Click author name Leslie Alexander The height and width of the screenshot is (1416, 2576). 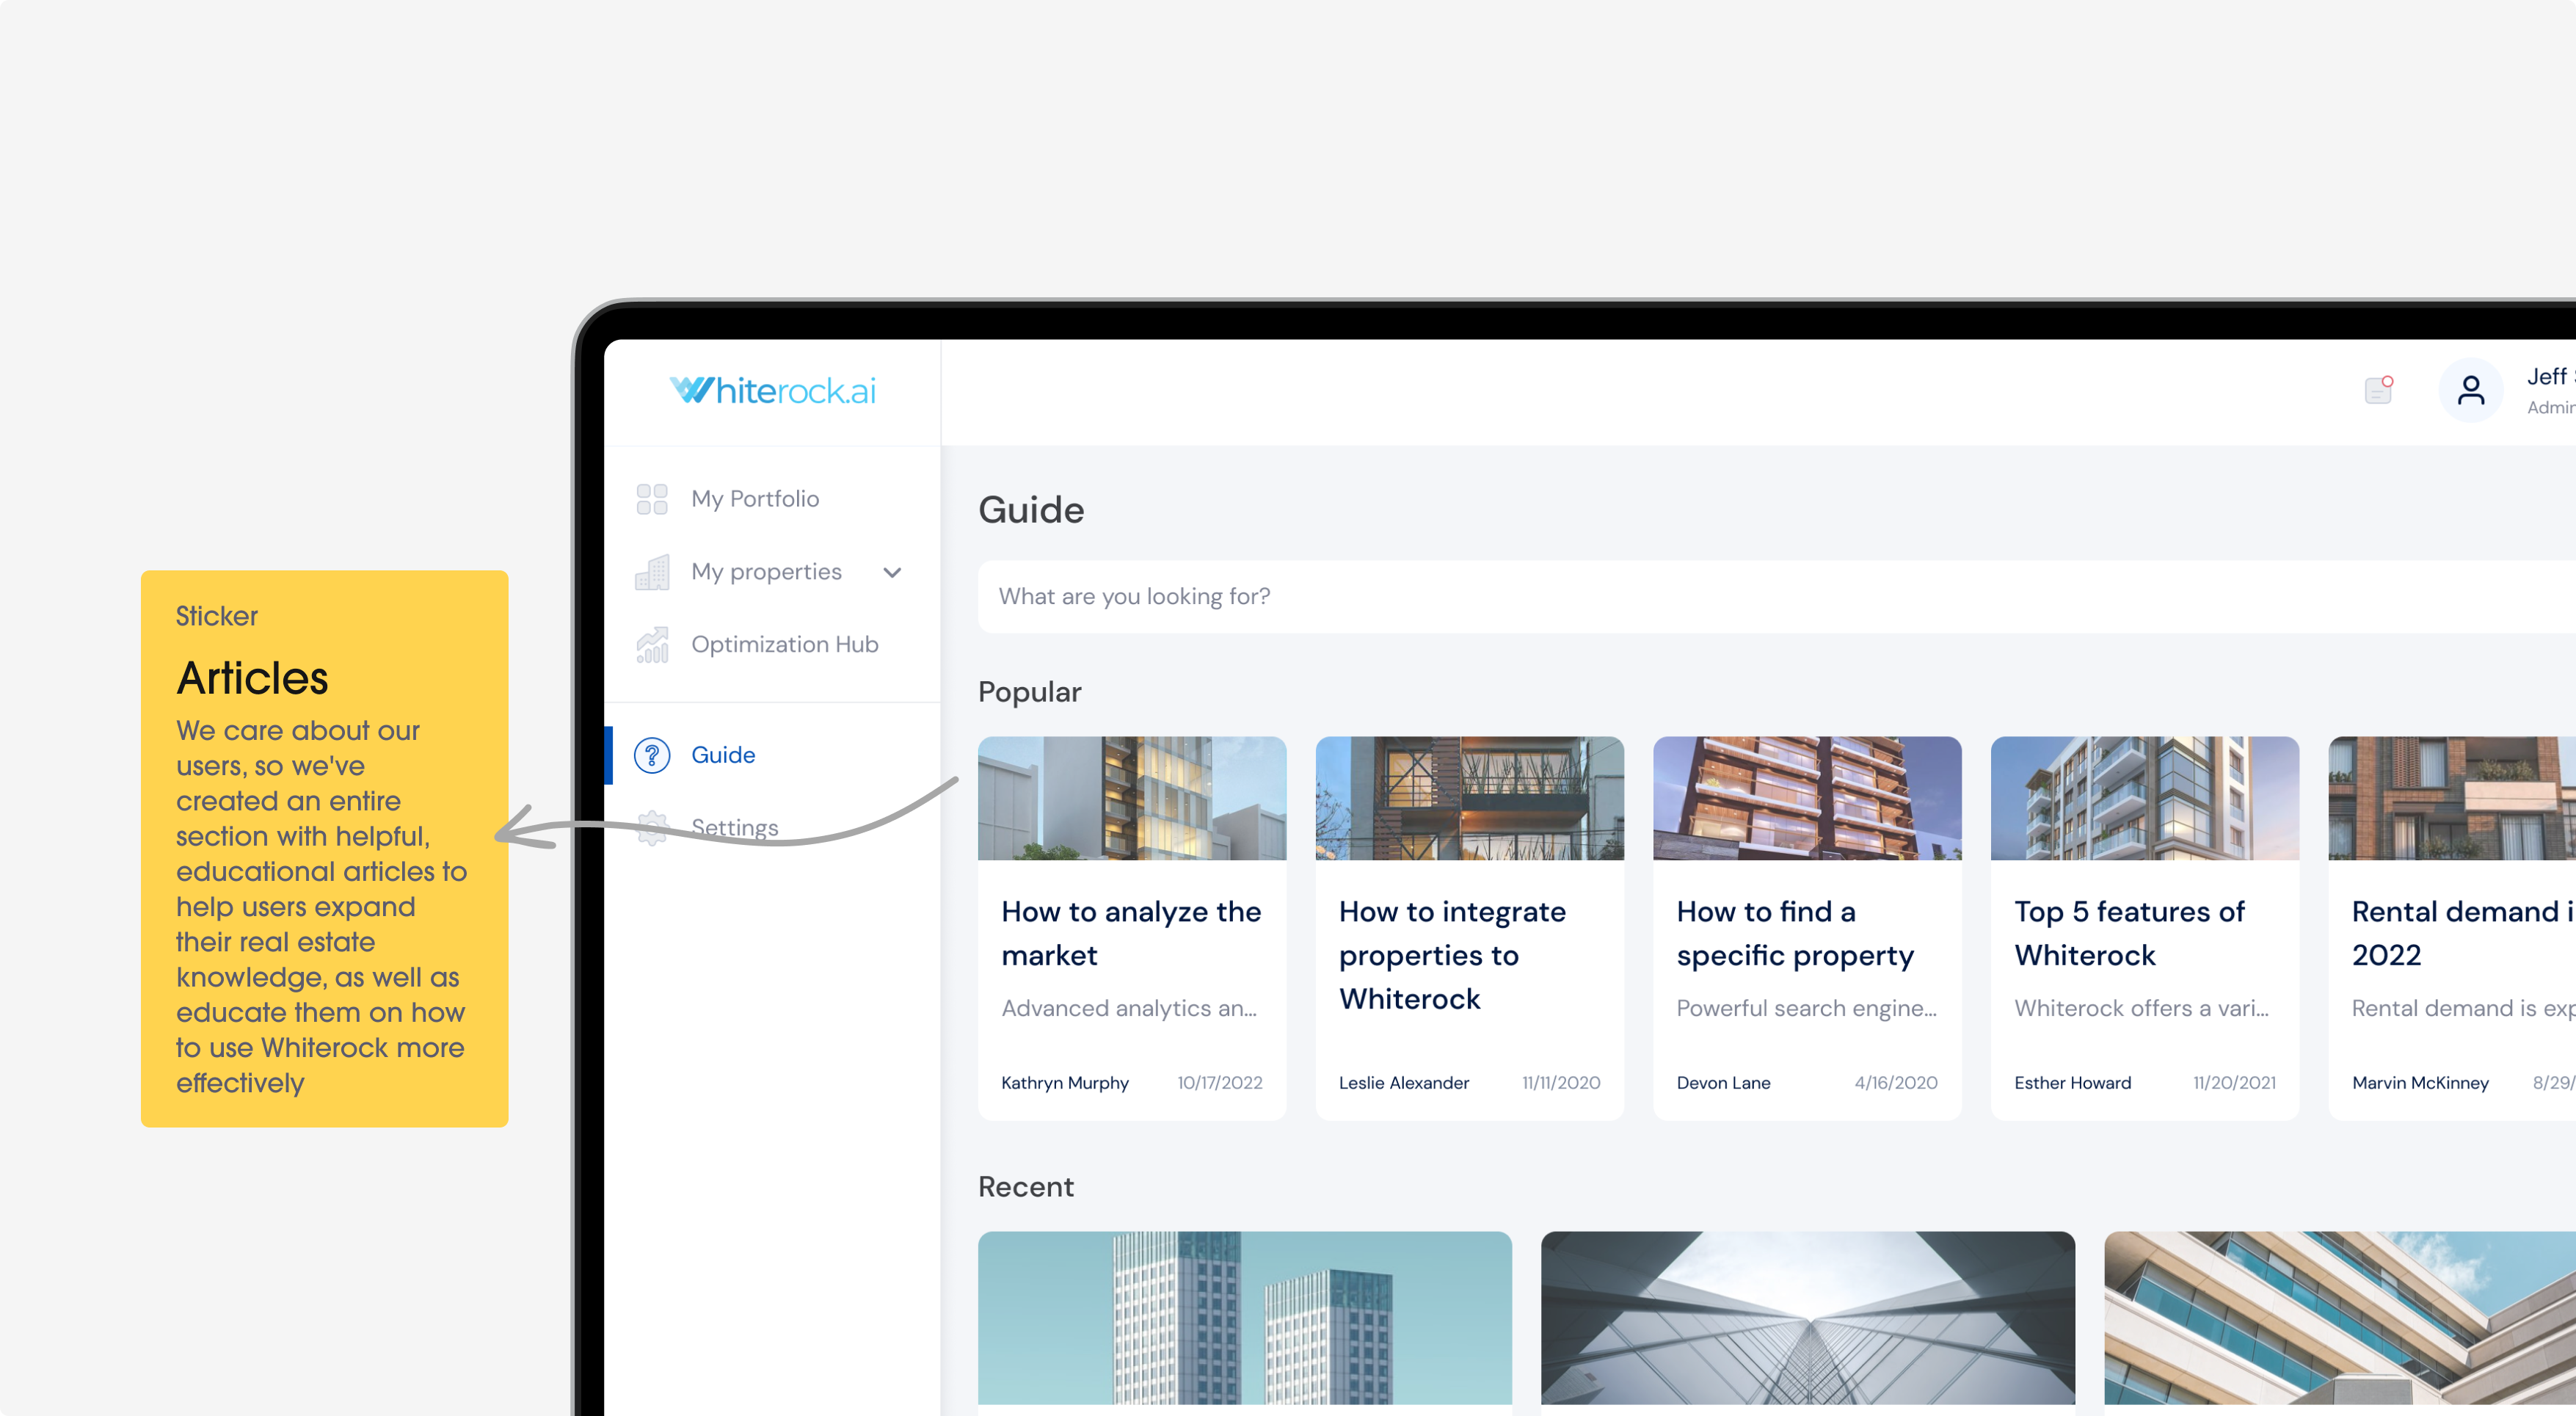tap(1404, 1083)
